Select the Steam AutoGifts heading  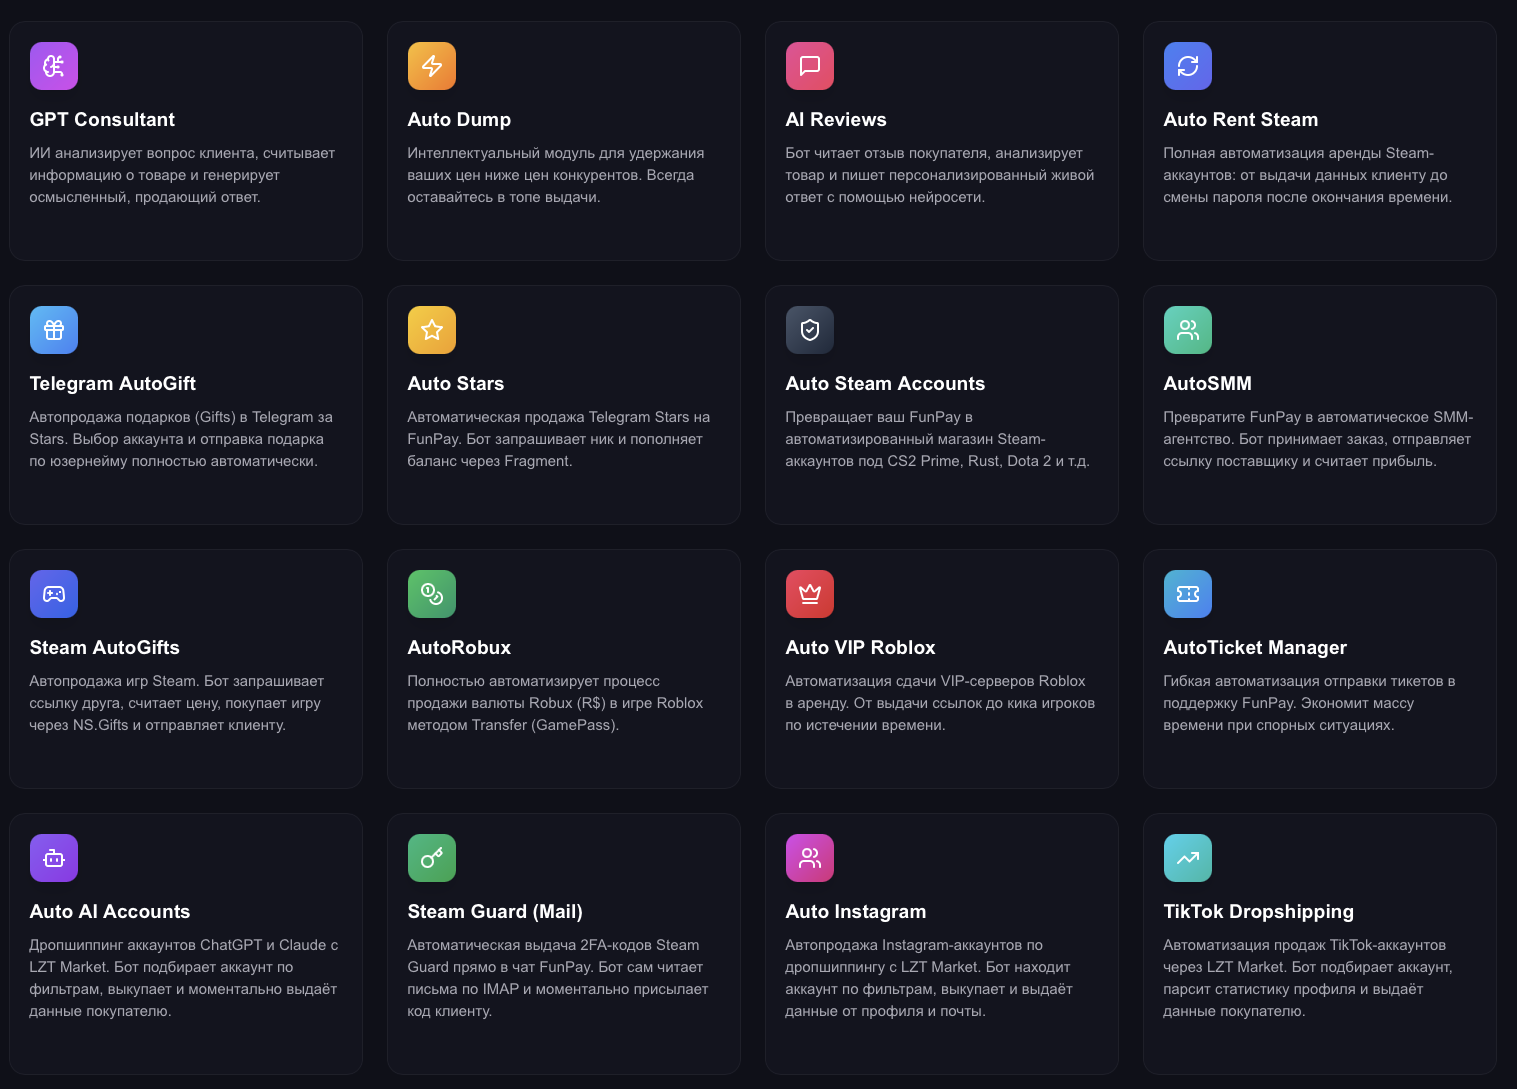[x=105, y=648]
